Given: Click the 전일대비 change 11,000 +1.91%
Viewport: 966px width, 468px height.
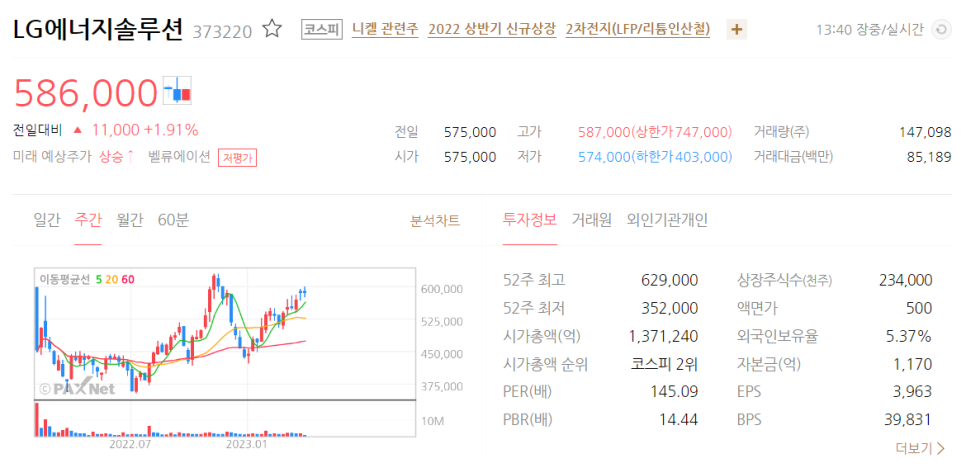Looking at the screenshot, I should 145,130.
